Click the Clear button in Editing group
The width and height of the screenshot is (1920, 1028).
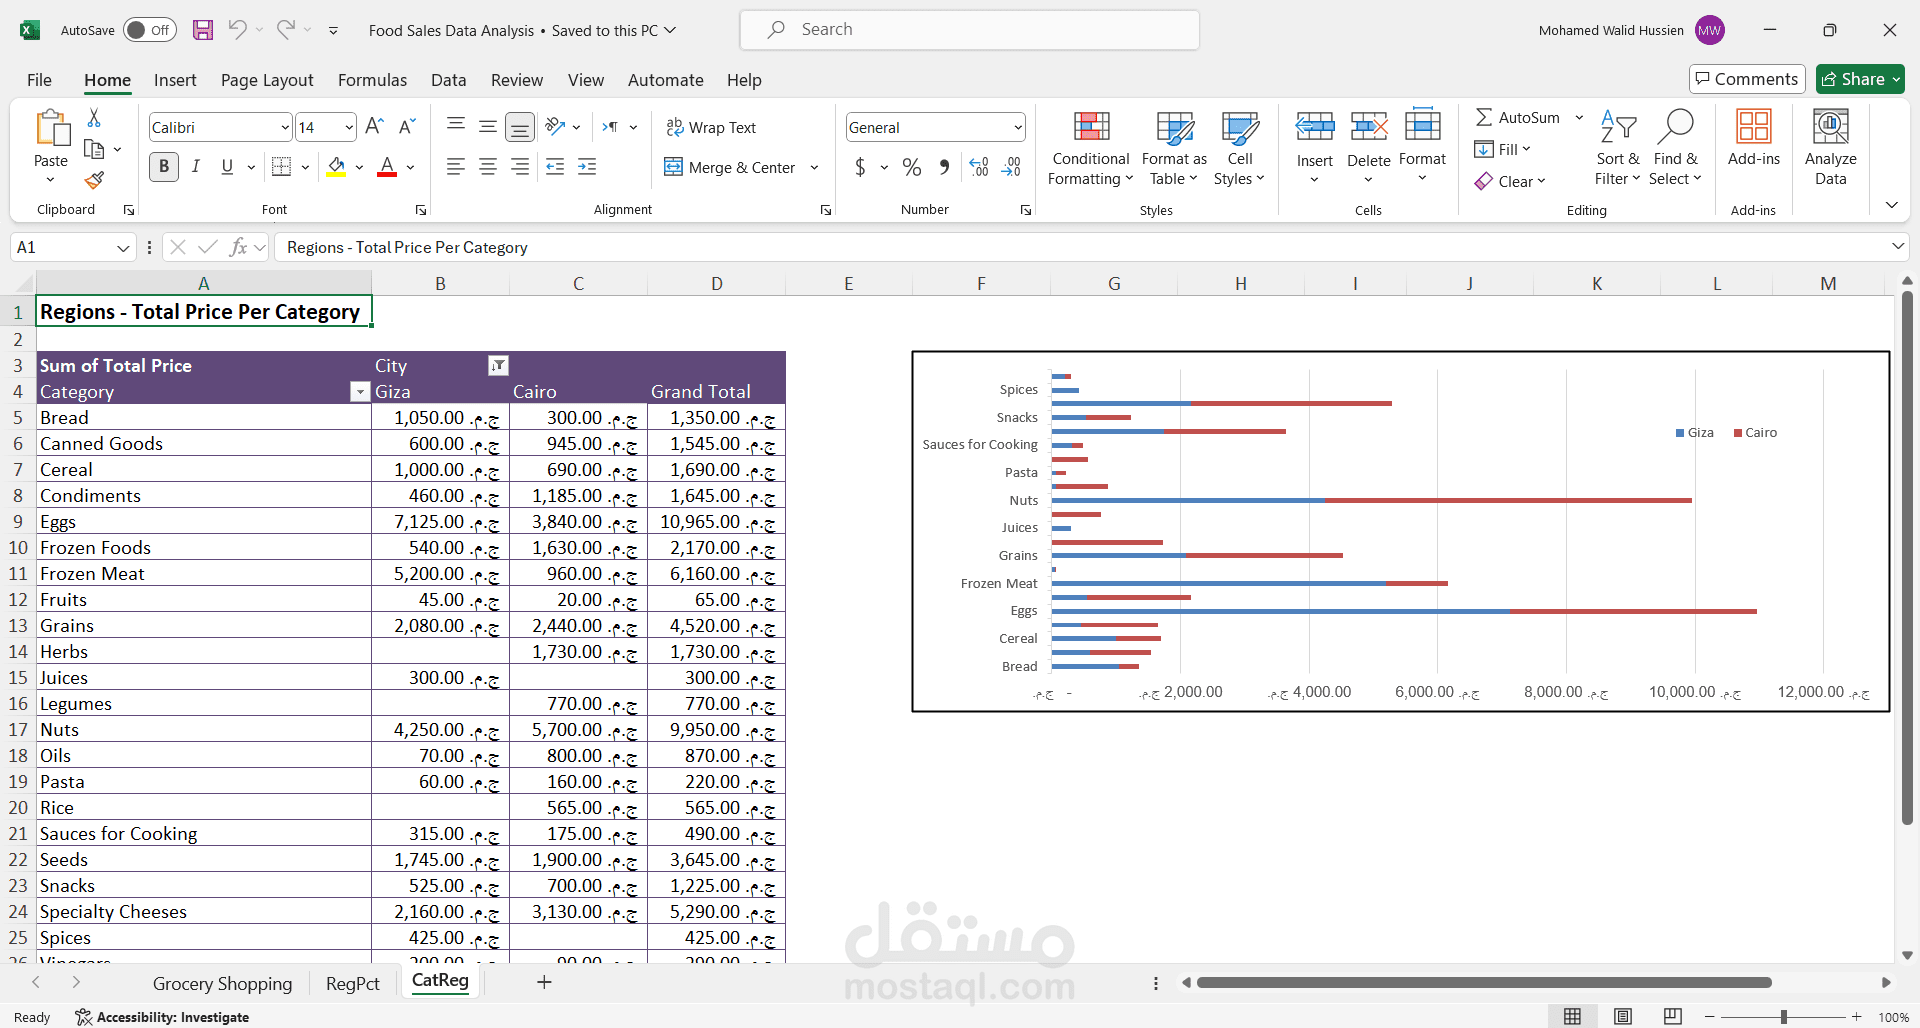(x=1510, y=181)
